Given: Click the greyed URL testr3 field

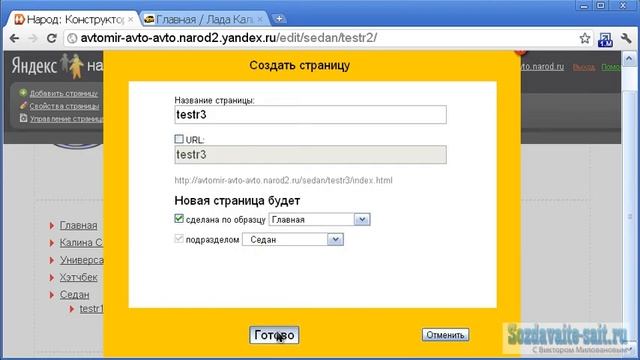Looking at the screenshot, I should coord(311,155).
